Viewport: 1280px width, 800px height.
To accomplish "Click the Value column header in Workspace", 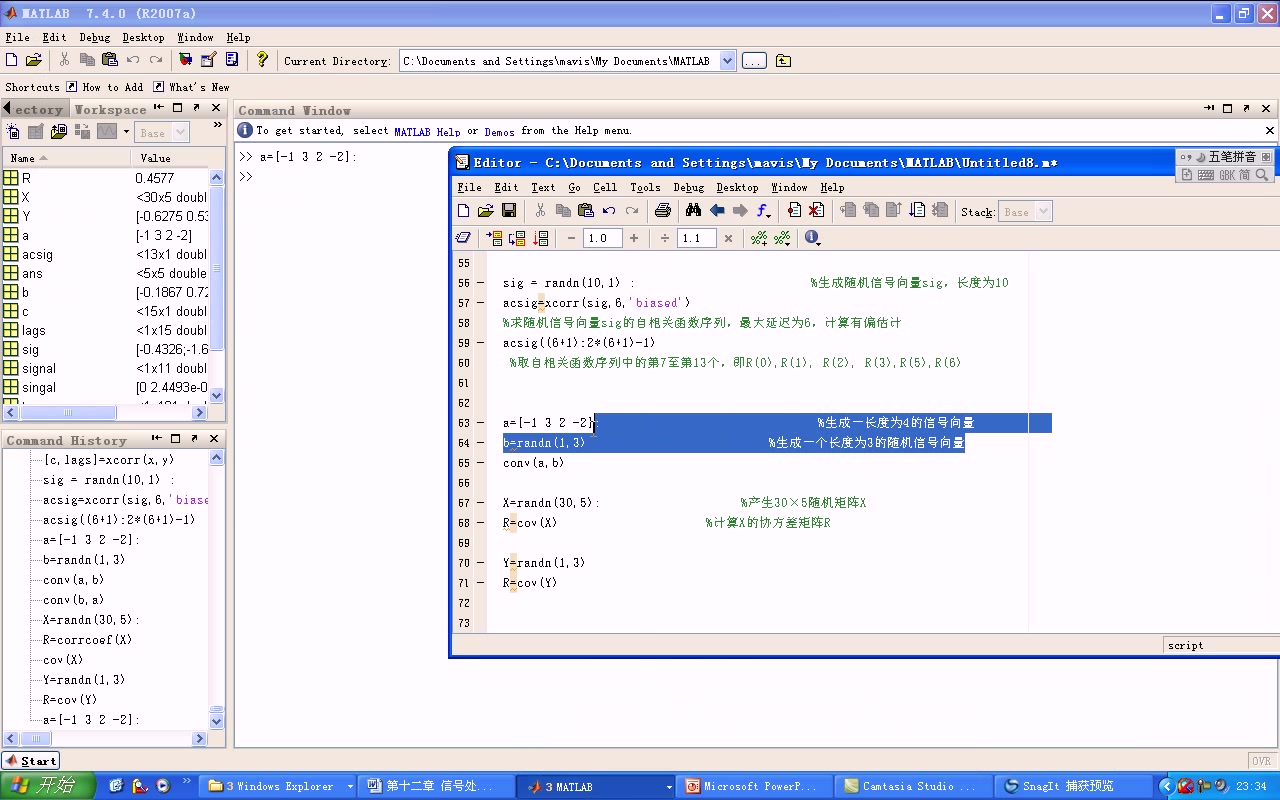I will point(169,158).
